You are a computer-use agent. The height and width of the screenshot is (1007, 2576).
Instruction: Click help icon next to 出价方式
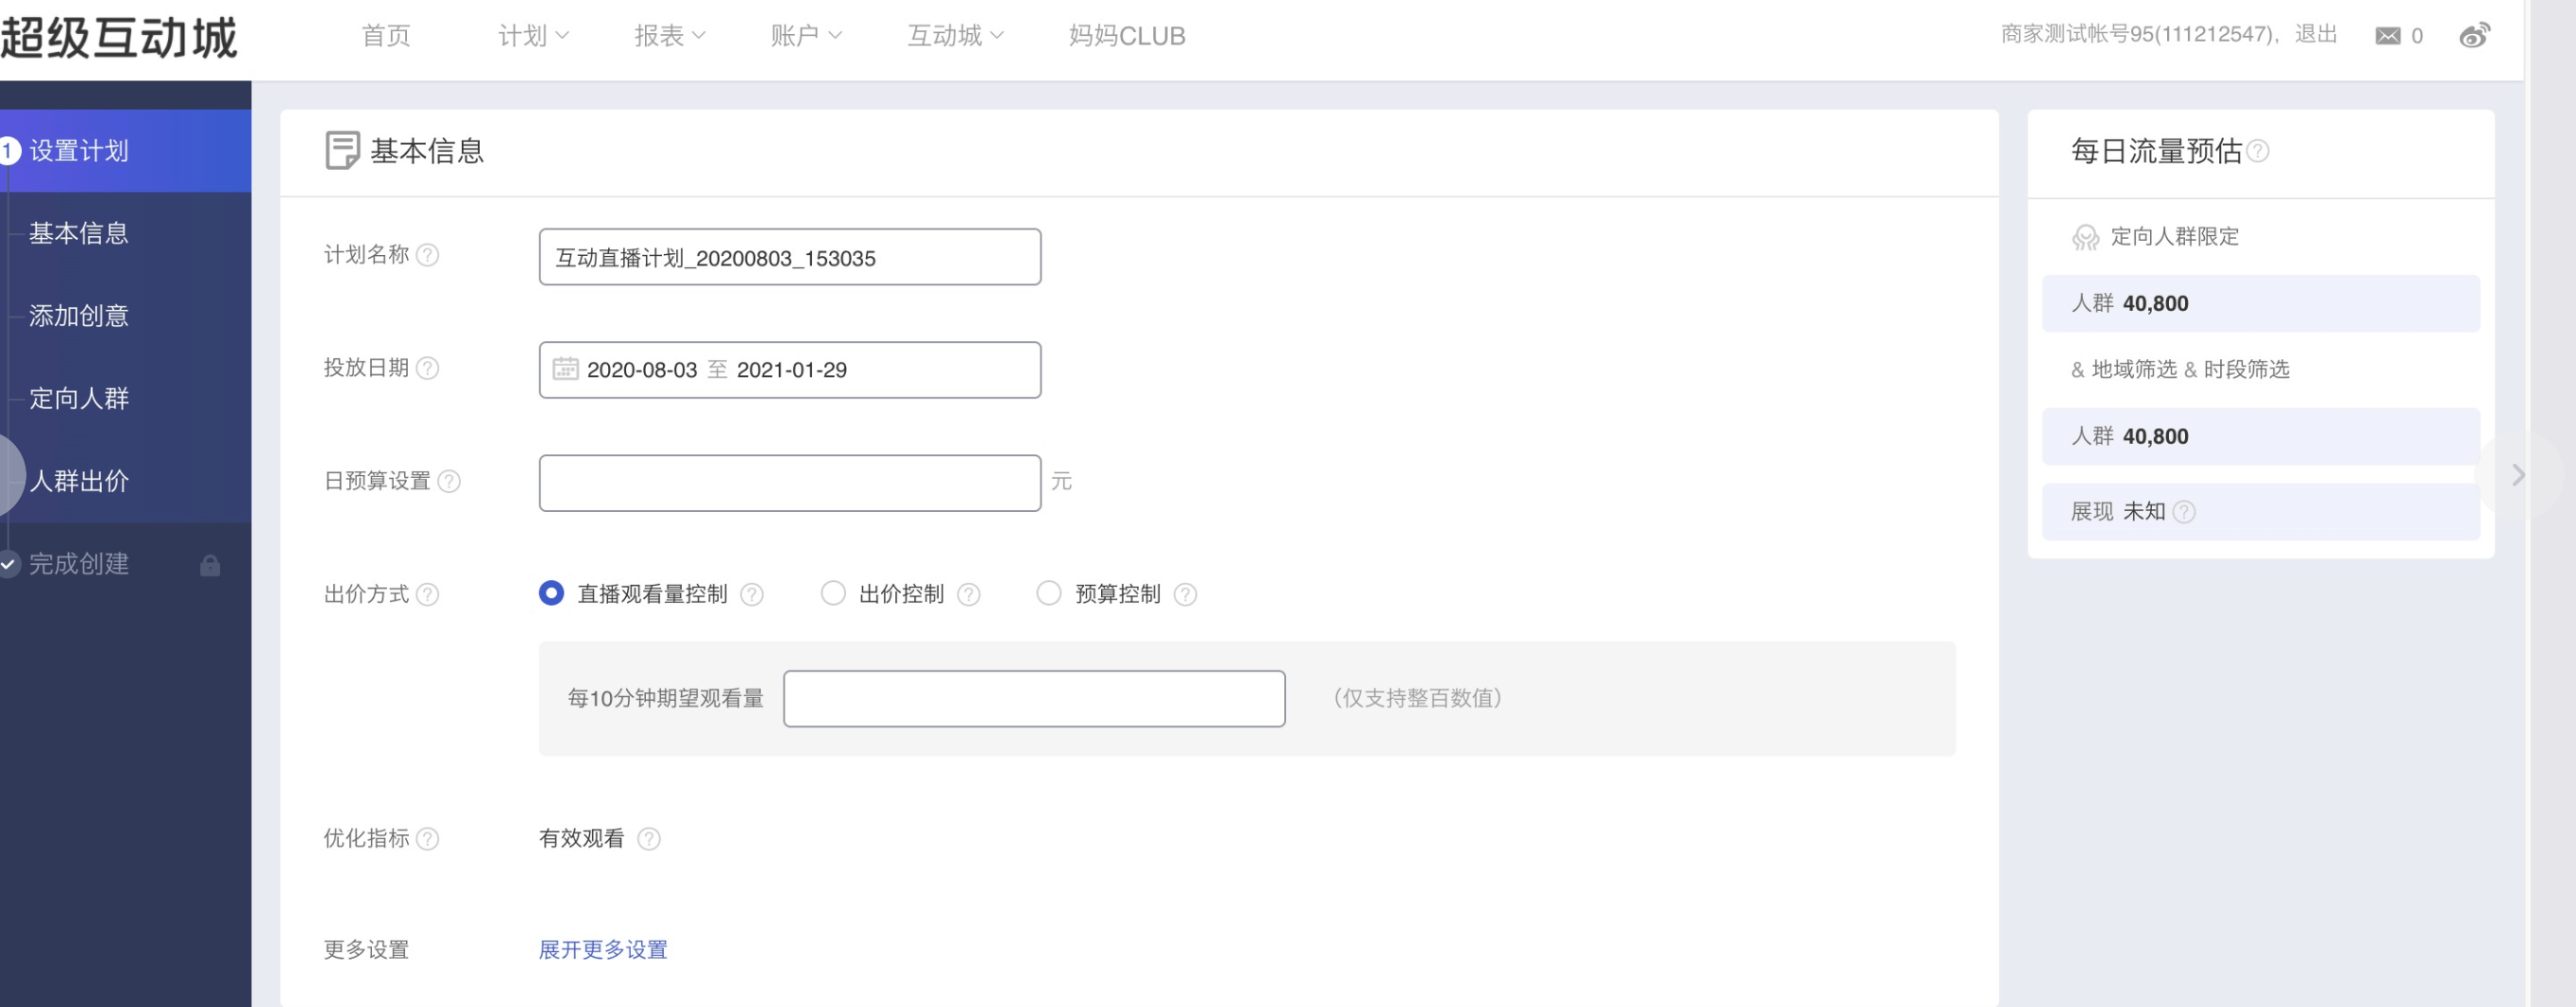[427, 594]
